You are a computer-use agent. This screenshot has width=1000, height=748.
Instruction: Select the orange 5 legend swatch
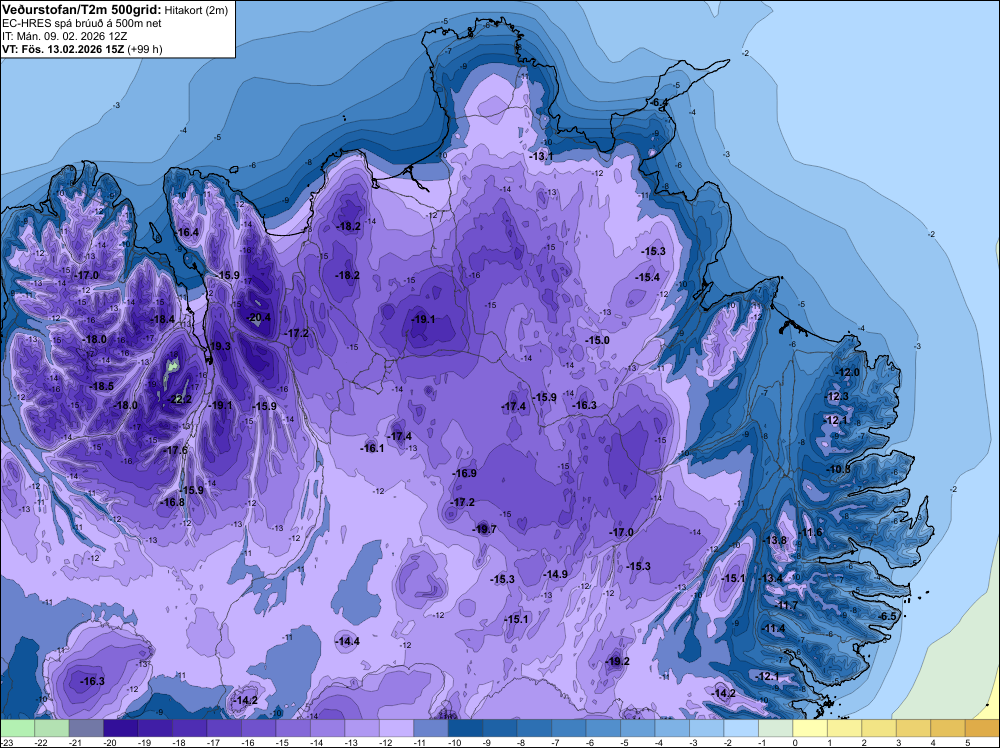(982, 728)
